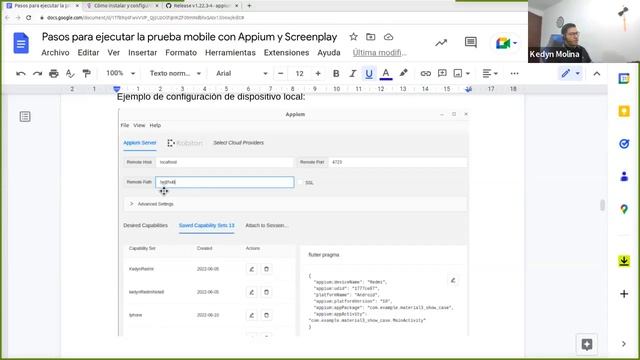
Task: Open the three-dot more options menu
Action: tap(514, 73)
